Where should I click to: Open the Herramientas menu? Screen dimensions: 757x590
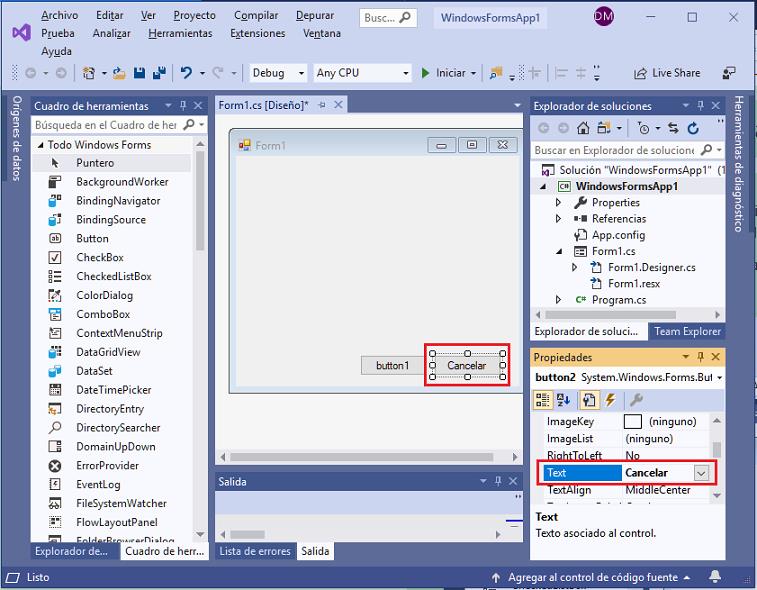click(180, 33)
